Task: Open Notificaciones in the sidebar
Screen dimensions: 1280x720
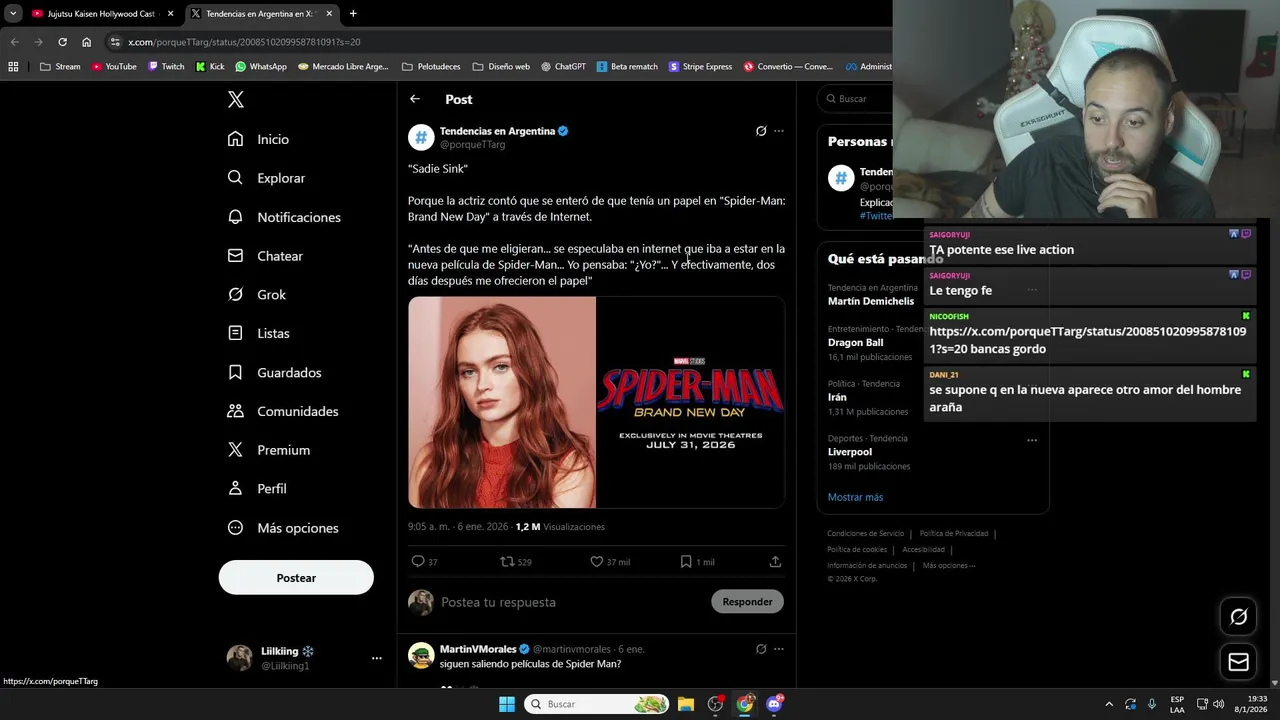Action: point(284,217)
